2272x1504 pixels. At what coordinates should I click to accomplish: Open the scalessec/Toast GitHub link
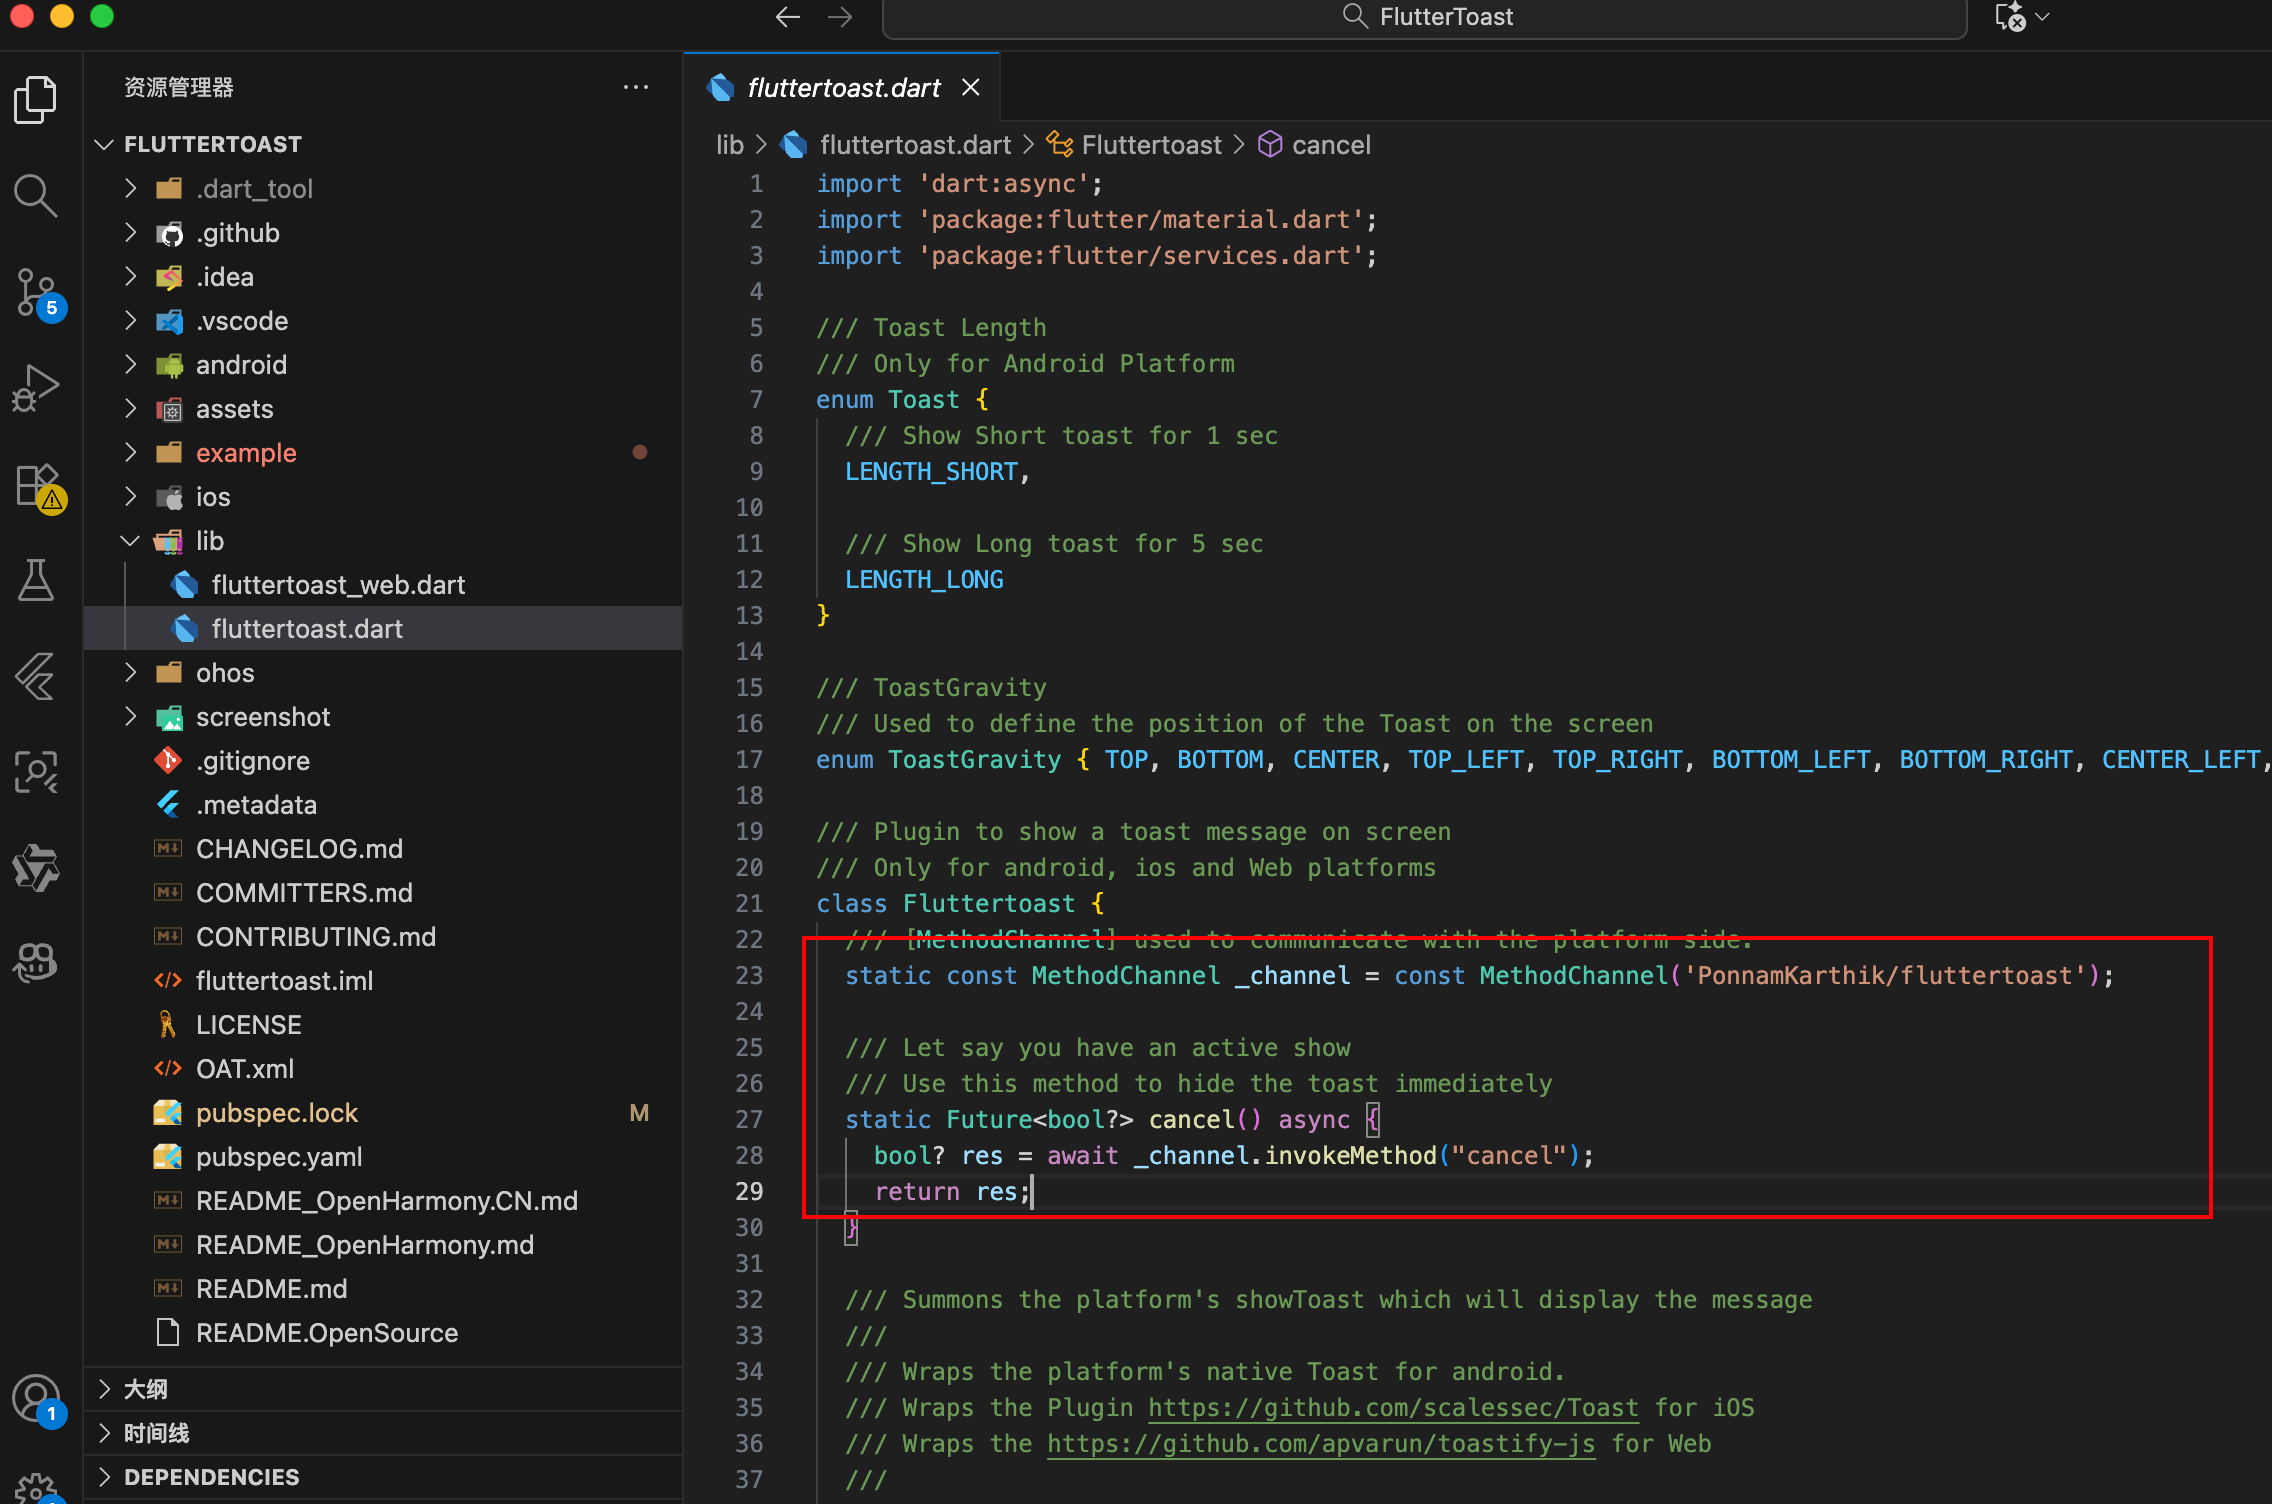point(1392,1408)
